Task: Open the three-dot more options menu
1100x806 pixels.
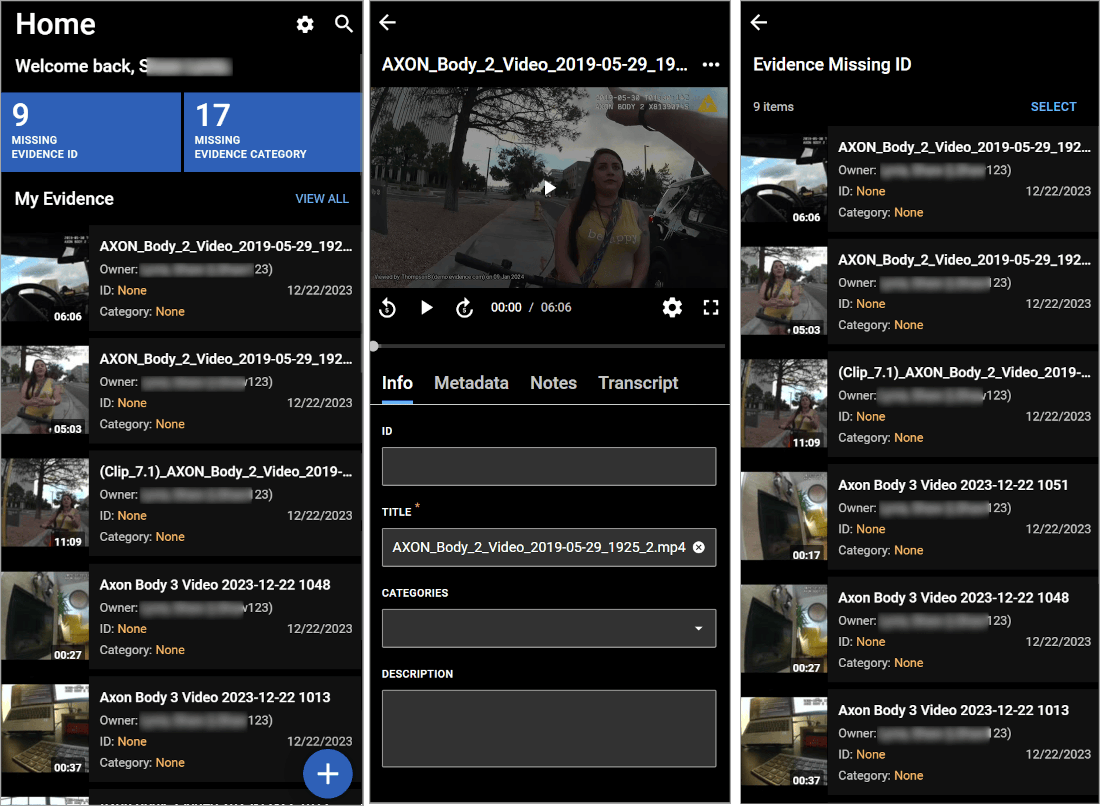Action: [711, 65]
